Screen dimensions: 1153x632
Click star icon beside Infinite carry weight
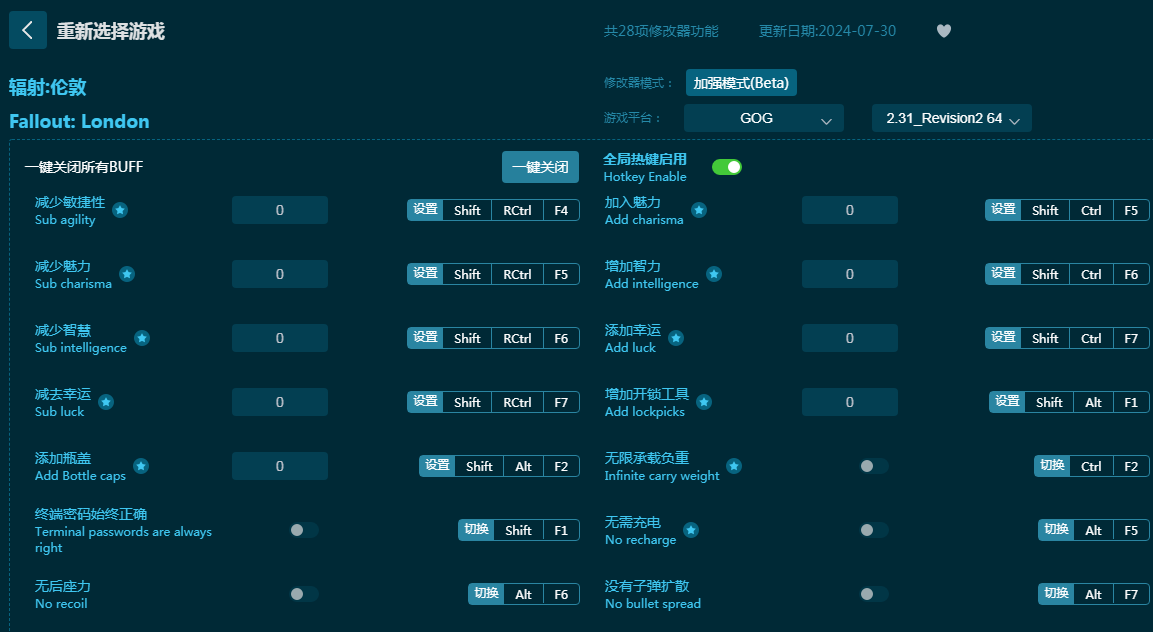point(734,466)
